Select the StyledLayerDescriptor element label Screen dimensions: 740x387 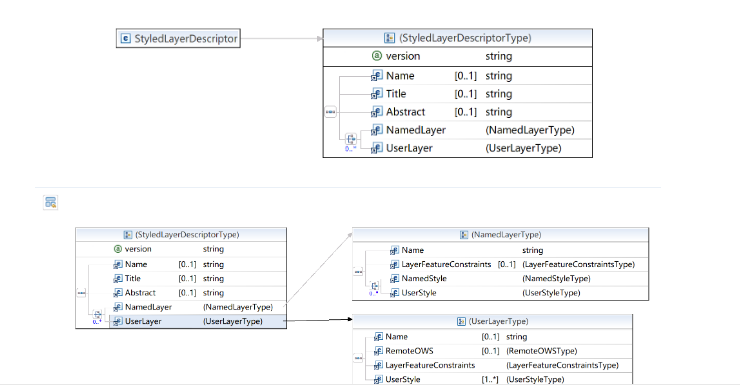point(185,39)
